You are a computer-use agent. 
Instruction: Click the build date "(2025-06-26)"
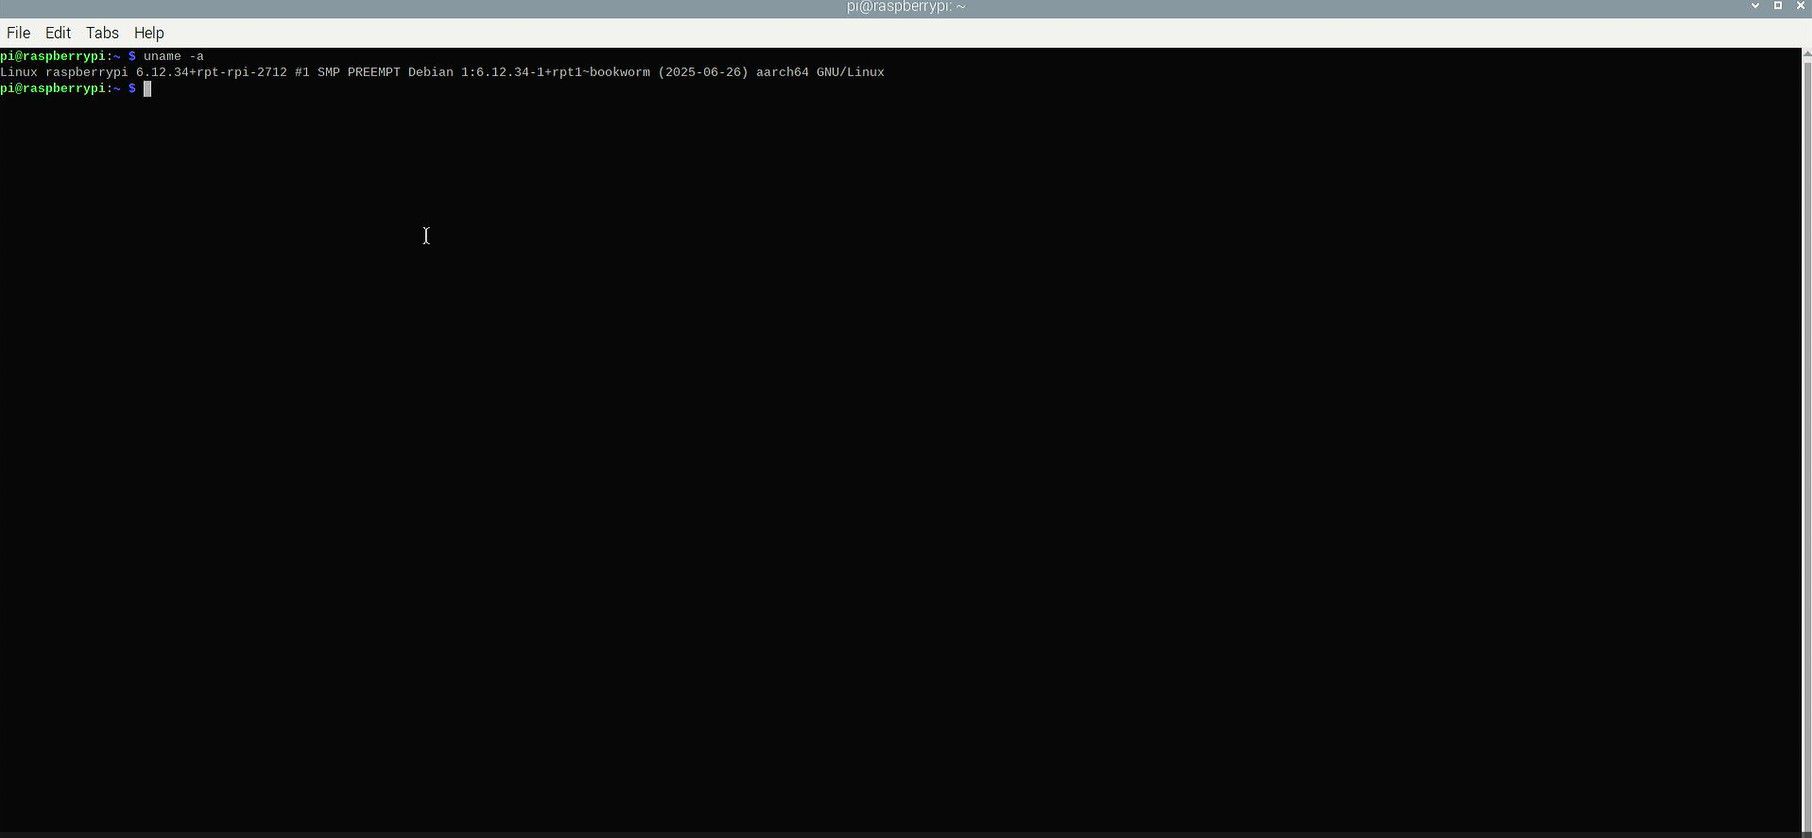click(x=703, y=72)
